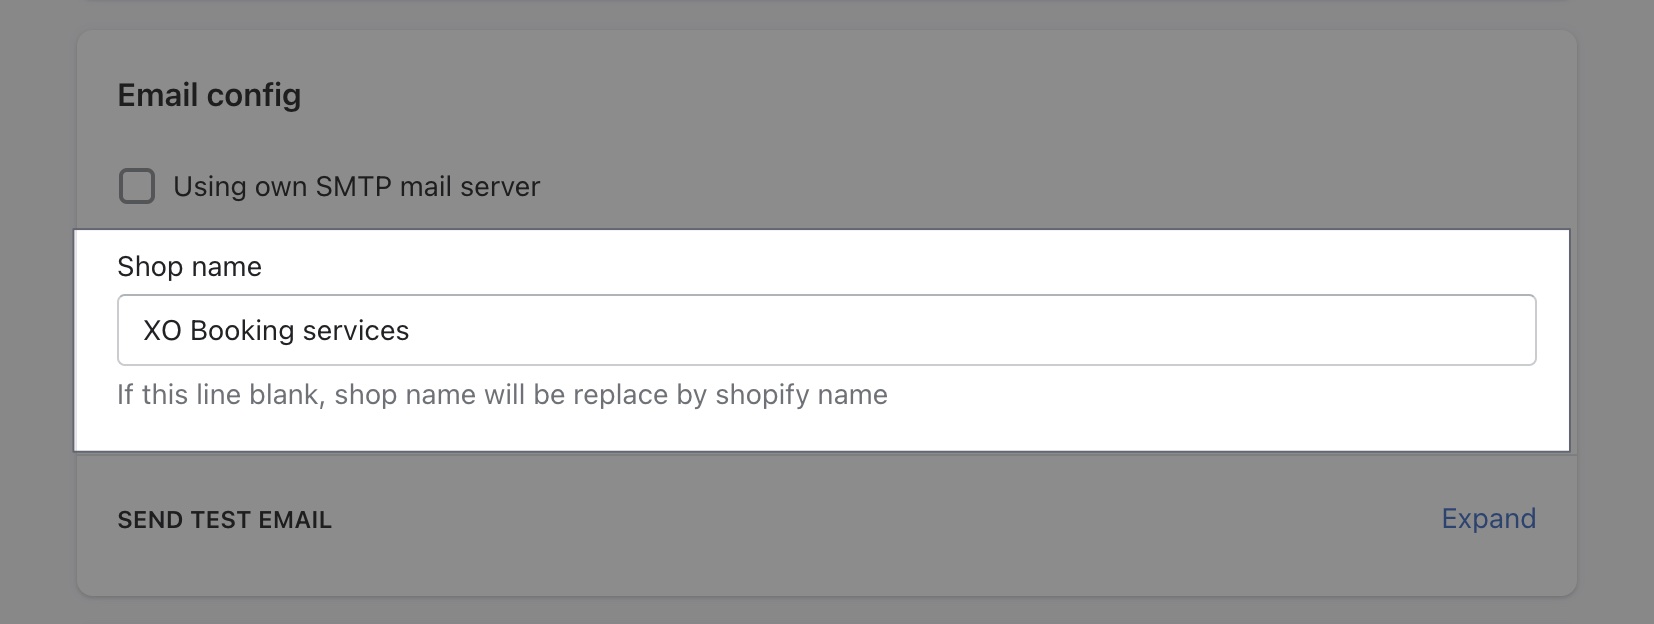
Task: Click the word 'server' in the checkbox label
Action: [500, 187]
